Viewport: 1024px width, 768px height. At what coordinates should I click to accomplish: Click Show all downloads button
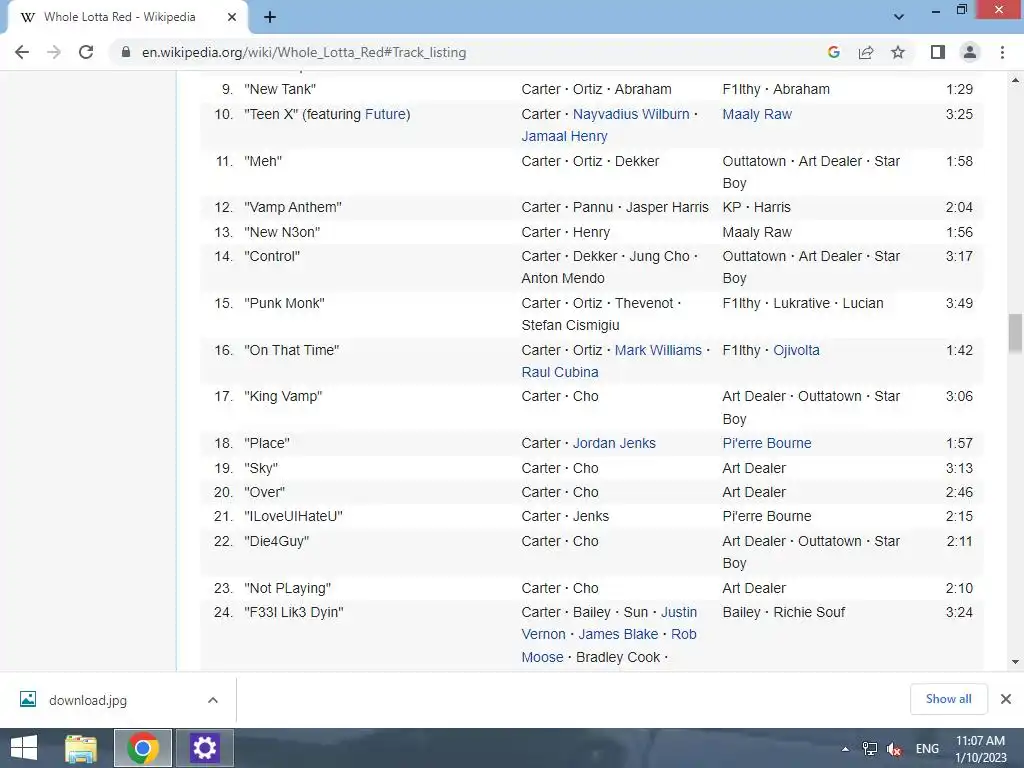pos(948,699)
